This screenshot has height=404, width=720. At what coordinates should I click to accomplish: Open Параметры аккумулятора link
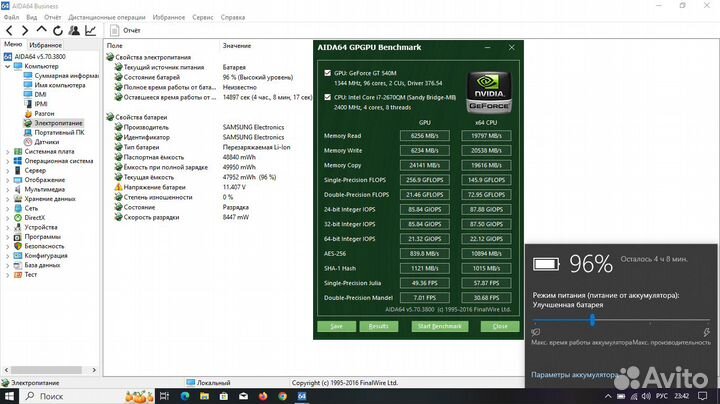574,375
